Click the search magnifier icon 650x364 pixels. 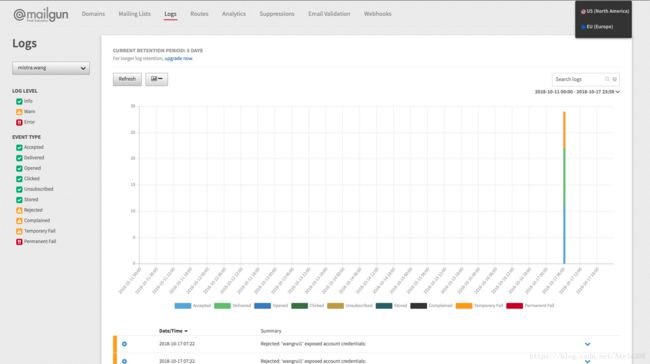coord(607,79)
